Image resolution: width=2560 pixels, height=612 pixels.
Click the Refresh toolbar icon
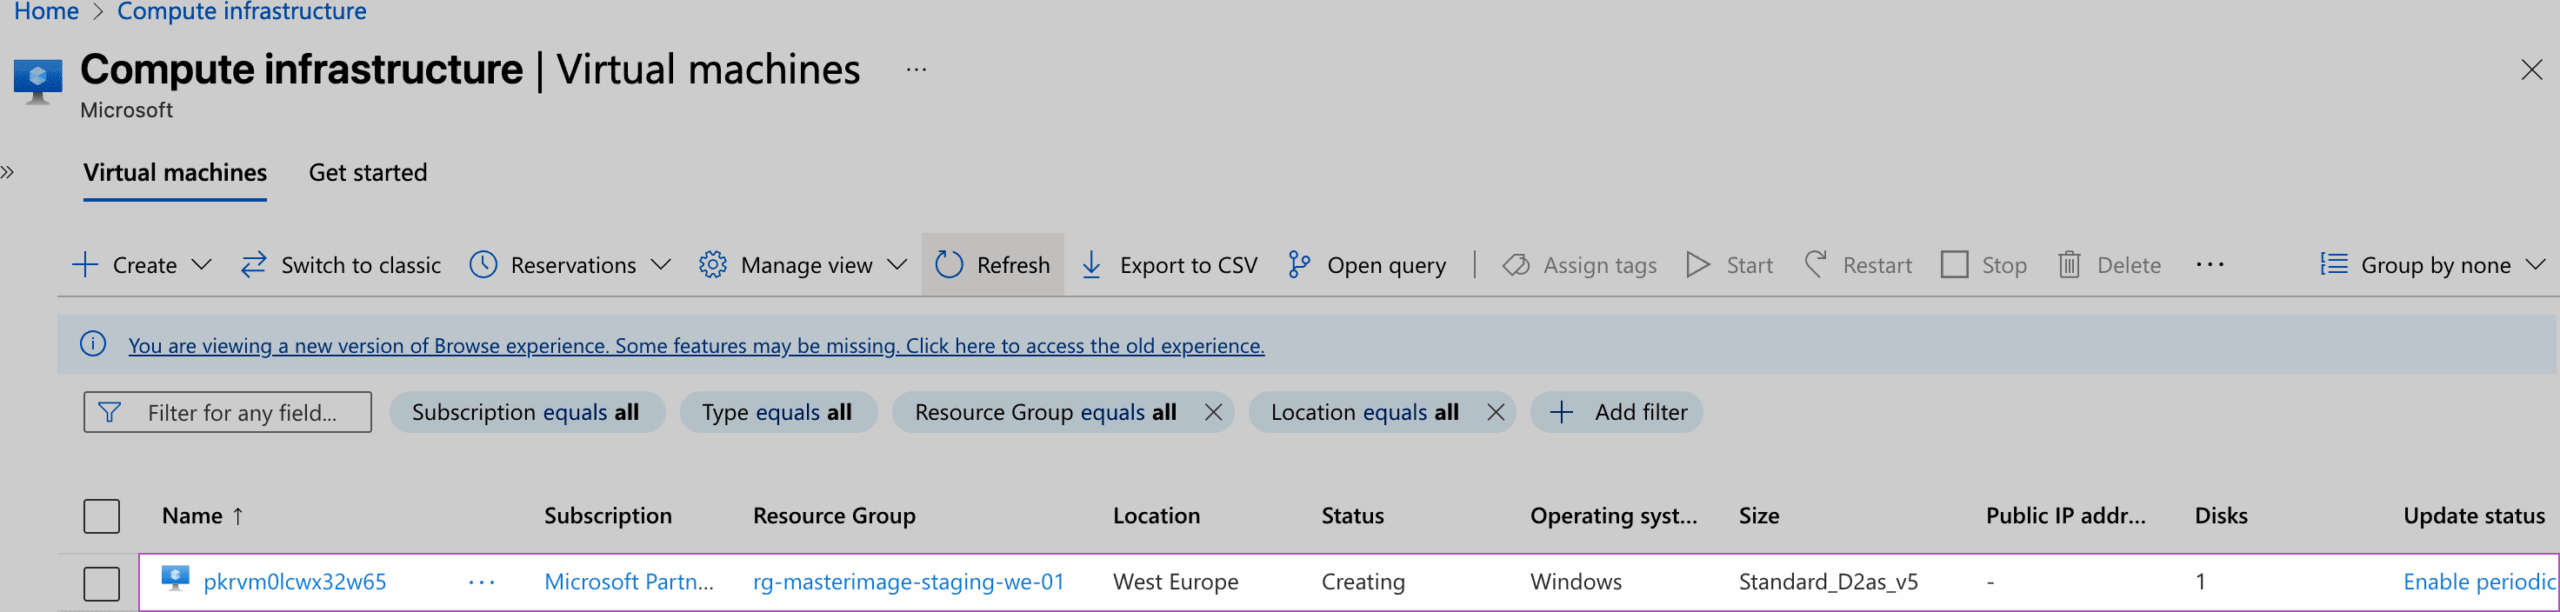(x=948, y=265)
